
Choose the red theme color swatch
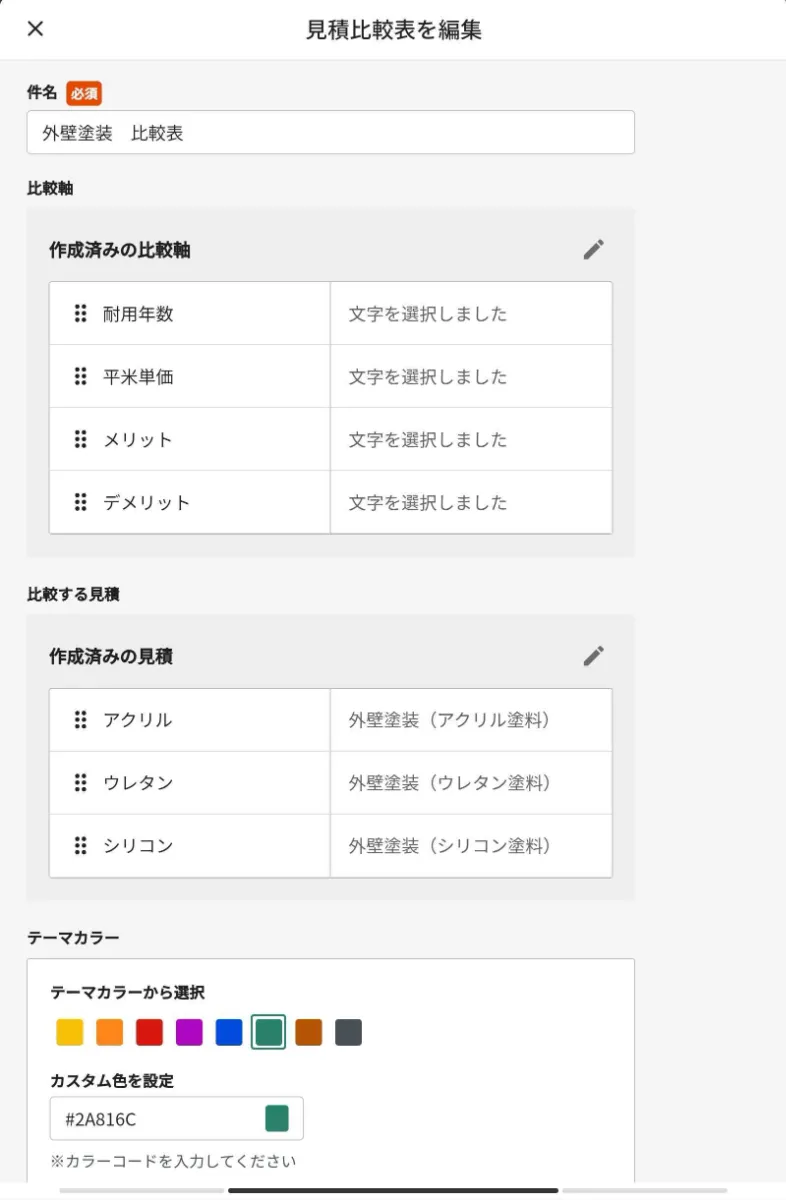(x=149, y=1032)
